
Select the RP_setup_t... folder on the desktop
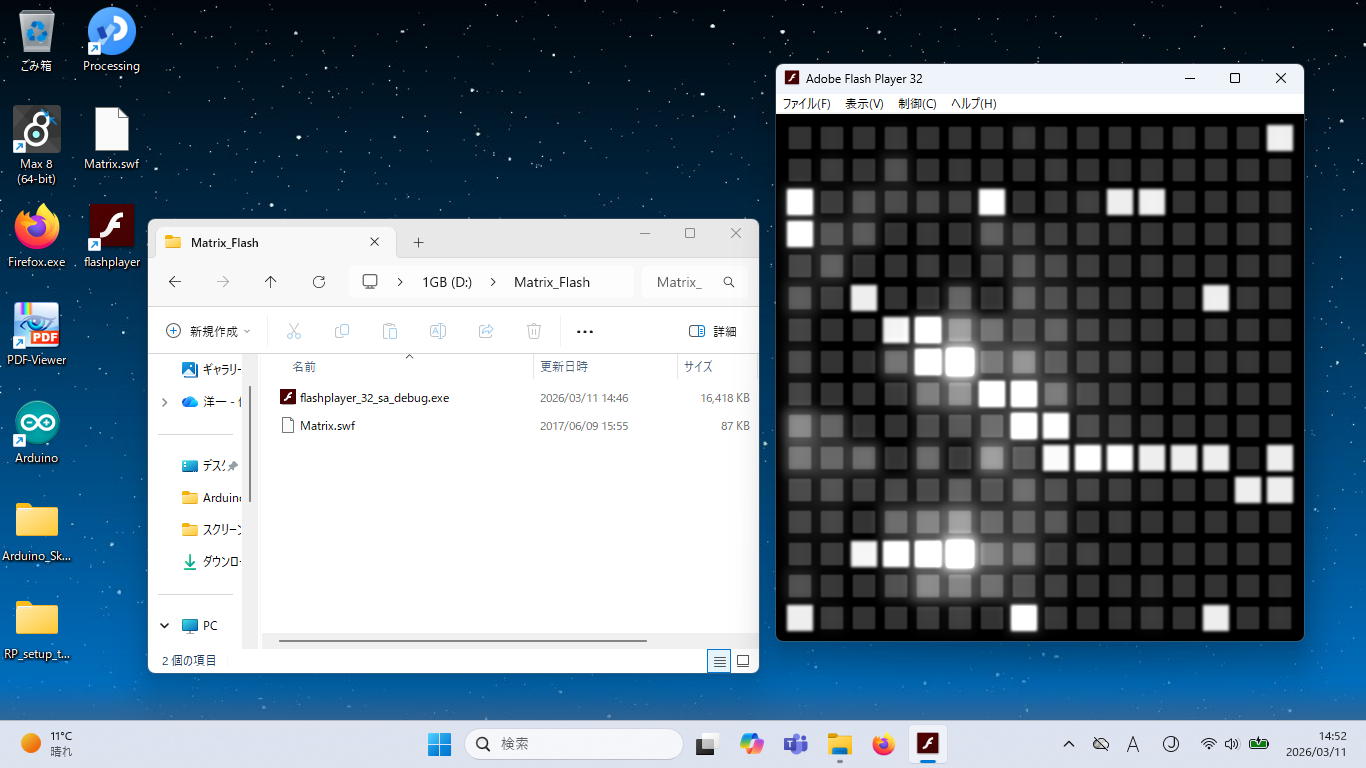[x=37, y=629]
